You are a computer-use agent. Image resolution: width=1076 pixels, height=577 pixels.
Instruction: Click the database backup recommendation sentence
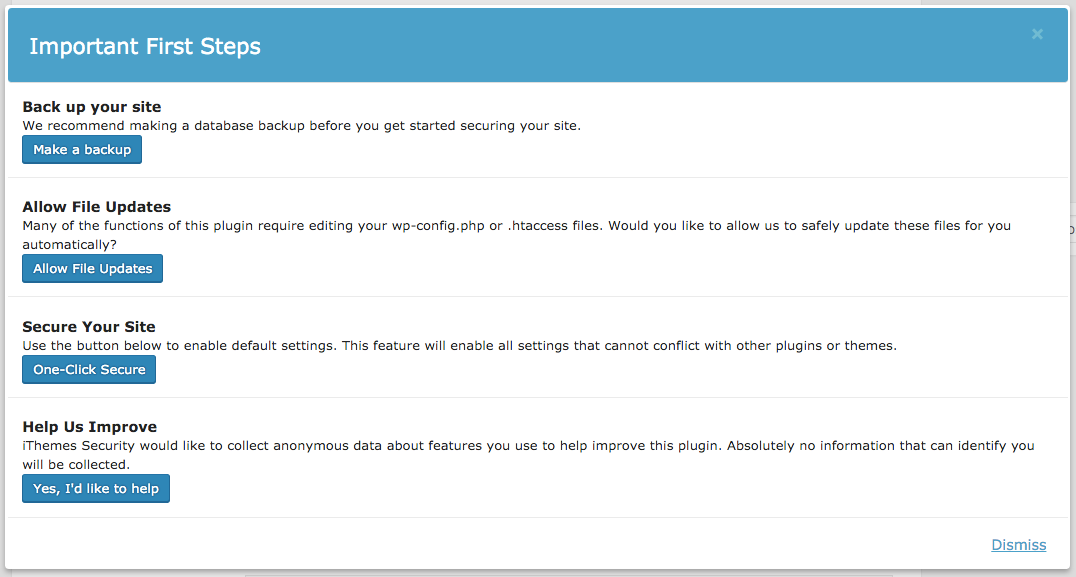301,126
